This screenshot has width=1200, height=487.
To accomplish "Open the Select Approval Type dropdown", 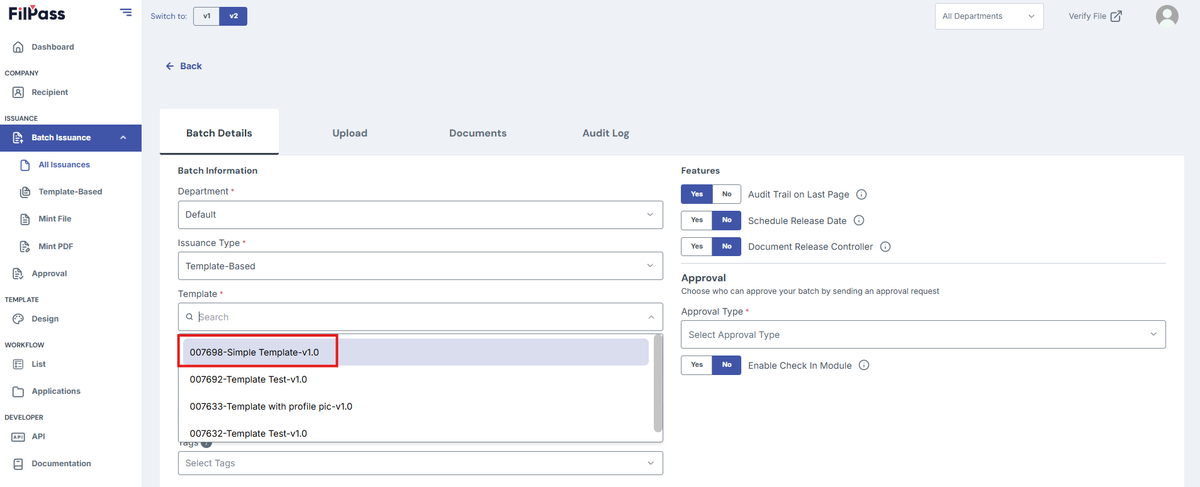I will click(923, 334).
